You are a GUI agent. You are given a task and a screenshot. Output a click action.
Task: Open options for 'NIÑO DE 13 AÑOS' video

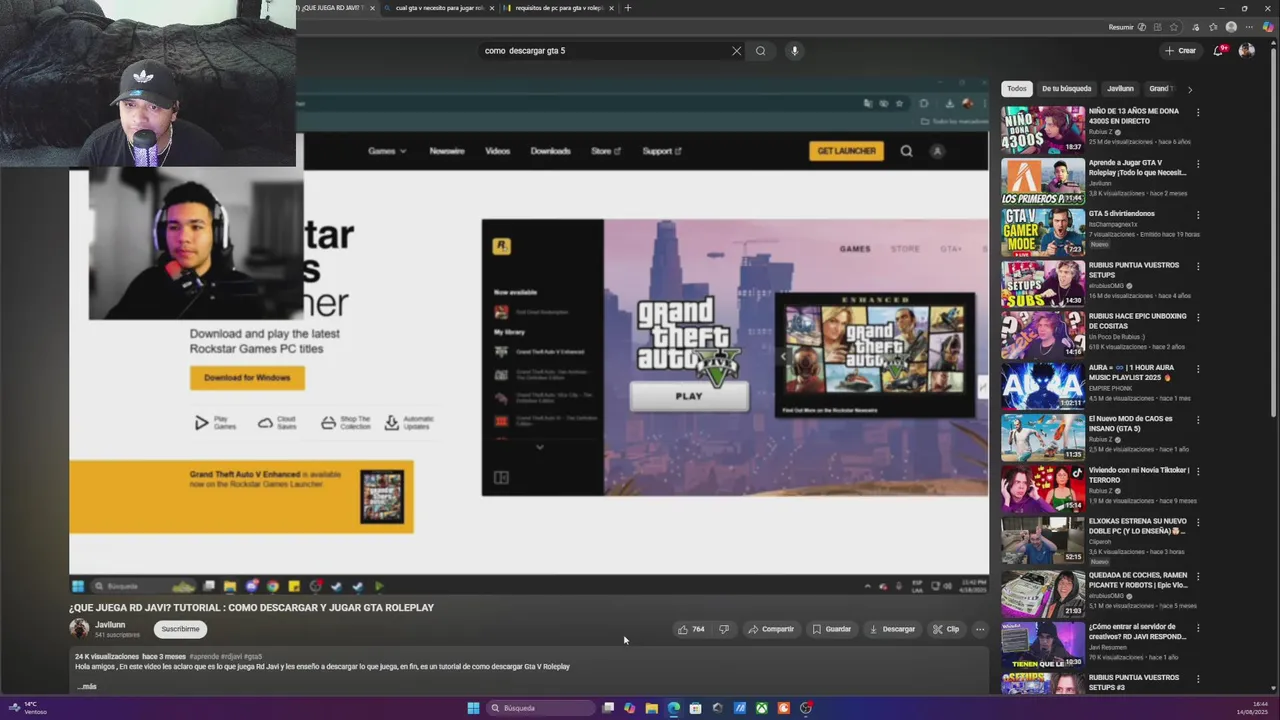pos(1198,112)
